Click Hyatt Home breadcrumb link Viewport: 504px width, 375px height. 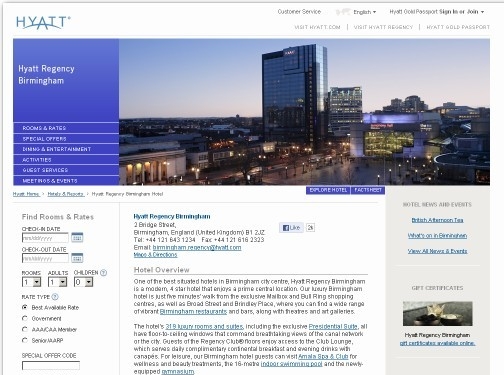coord(26,194)
